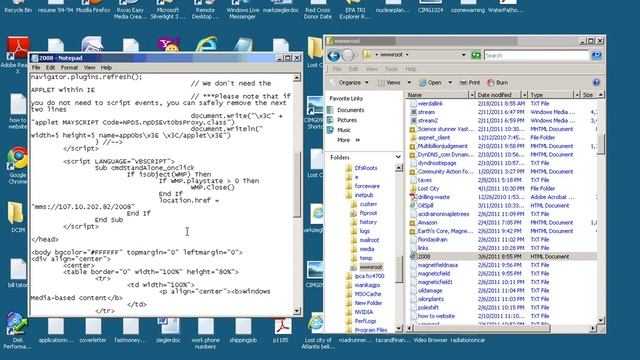Open Date modified column filter dropdown
The width and height of the screenshot is (640, 360).
pos(524,95)
